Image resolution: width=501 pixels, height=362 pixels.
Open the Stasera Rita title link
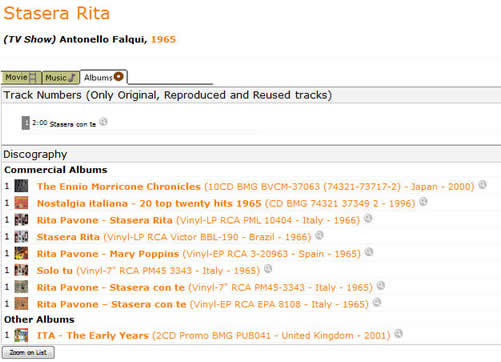coord(56,14)
